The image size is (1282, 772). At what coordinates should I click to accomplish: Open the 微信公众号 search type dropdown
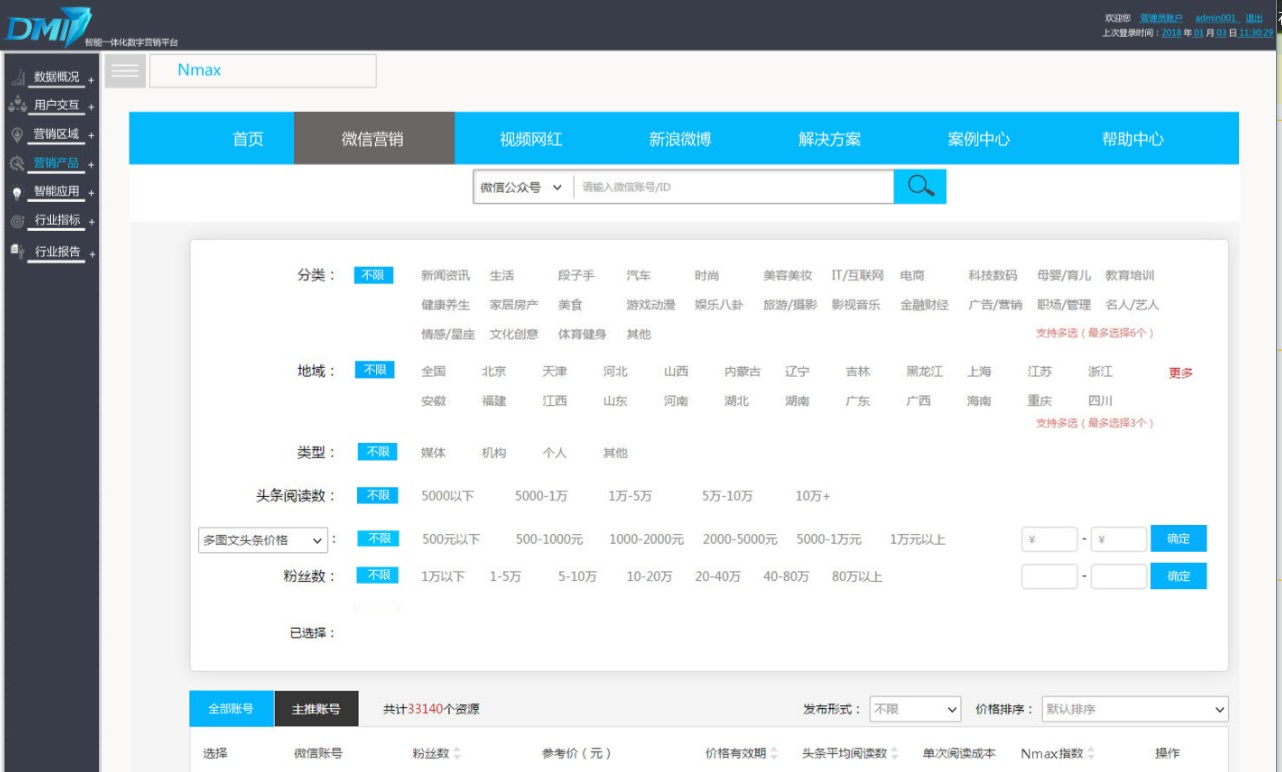pyautogui.click(x=522, y=187)
